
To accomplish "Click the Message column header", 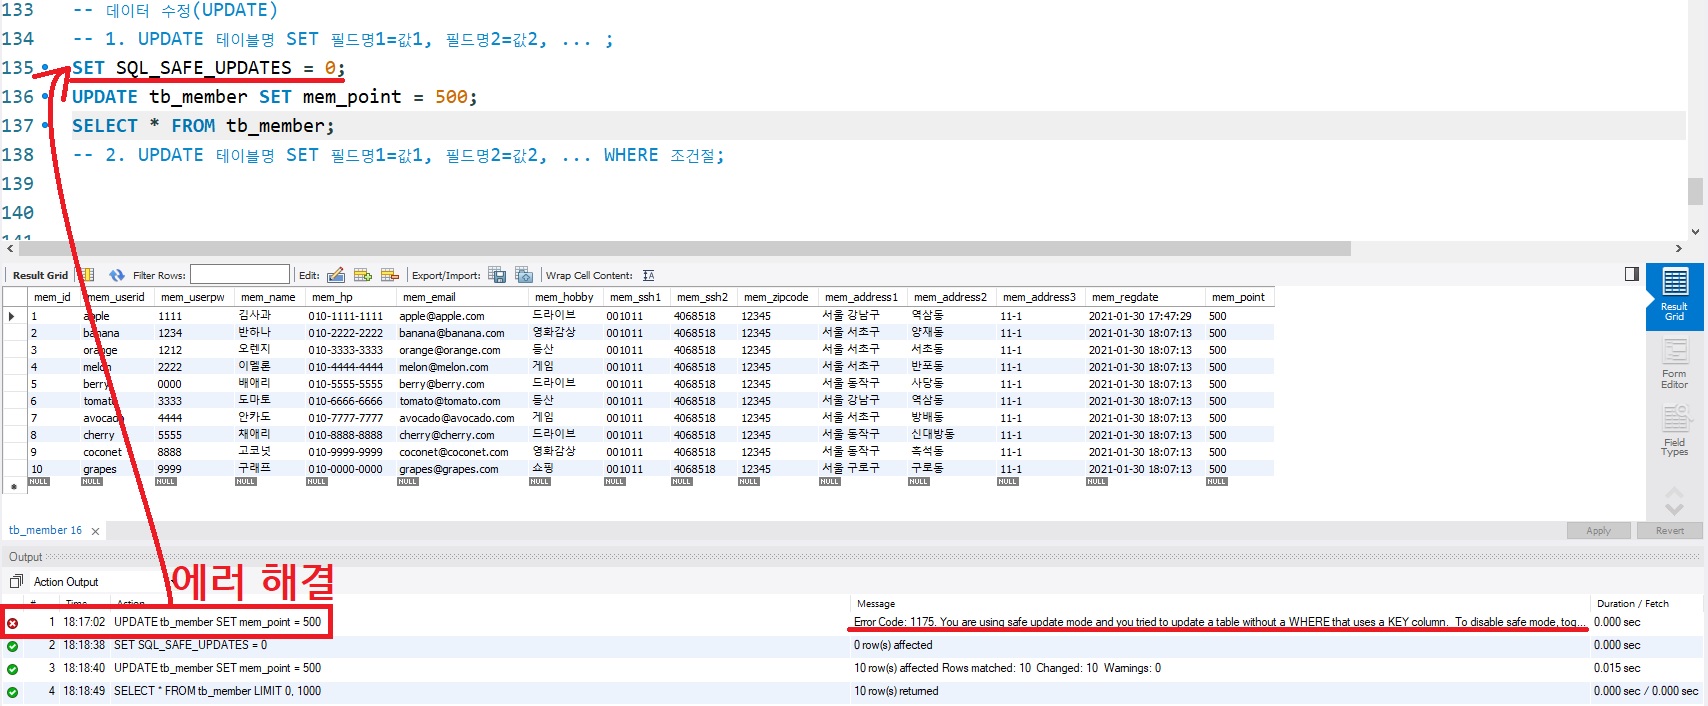I will coord(876,604).
